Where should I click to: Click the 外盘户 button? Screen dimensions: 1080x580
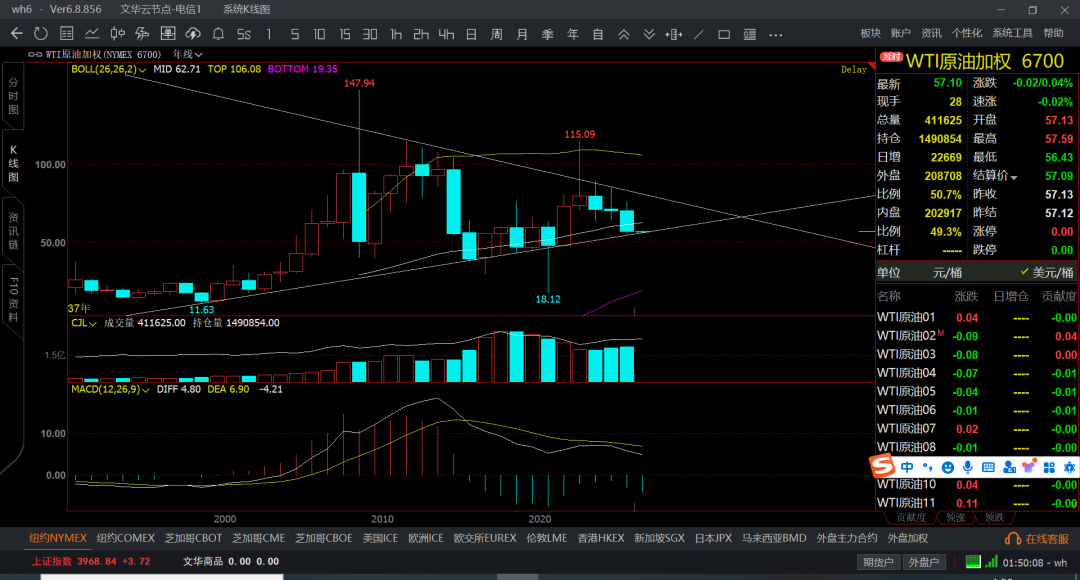923,562
